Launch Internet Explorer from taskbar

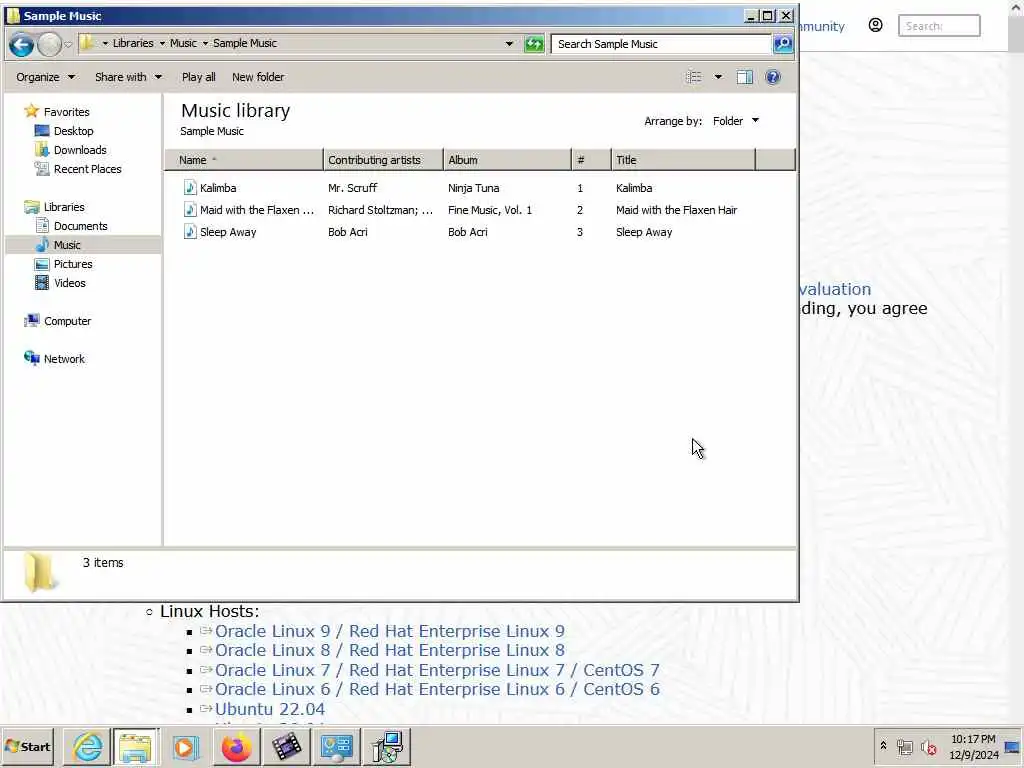87,746
